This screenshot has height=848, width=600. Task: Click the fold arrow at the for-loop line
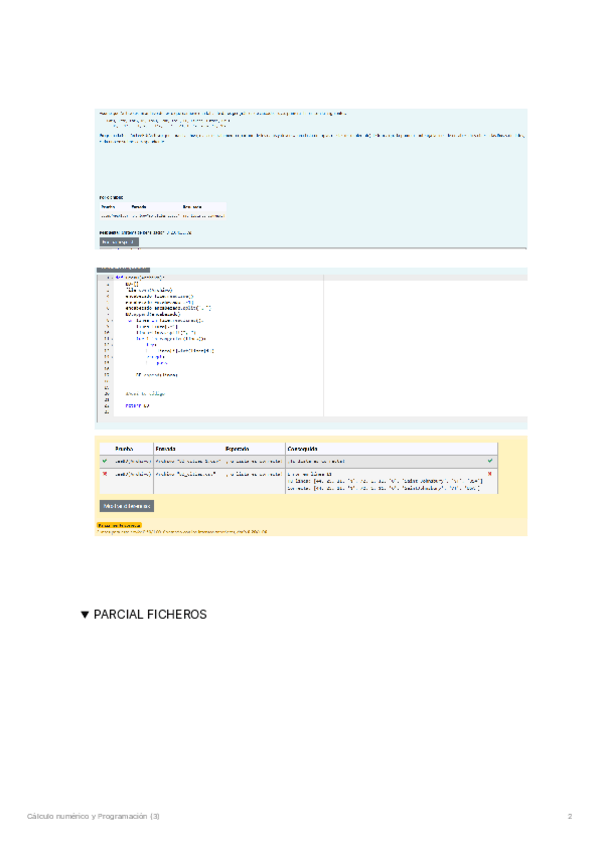(x=111, y=320)
